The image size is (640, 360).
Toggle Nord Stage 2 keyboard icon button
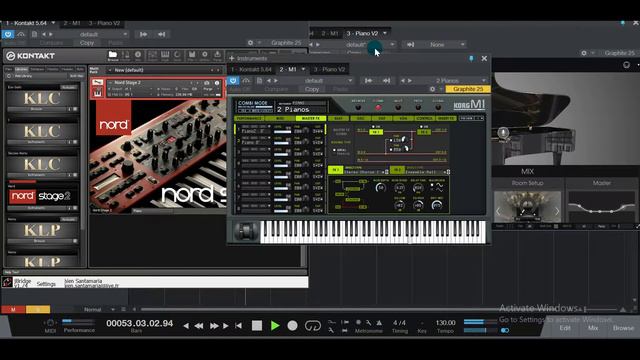tap(98, 93)
